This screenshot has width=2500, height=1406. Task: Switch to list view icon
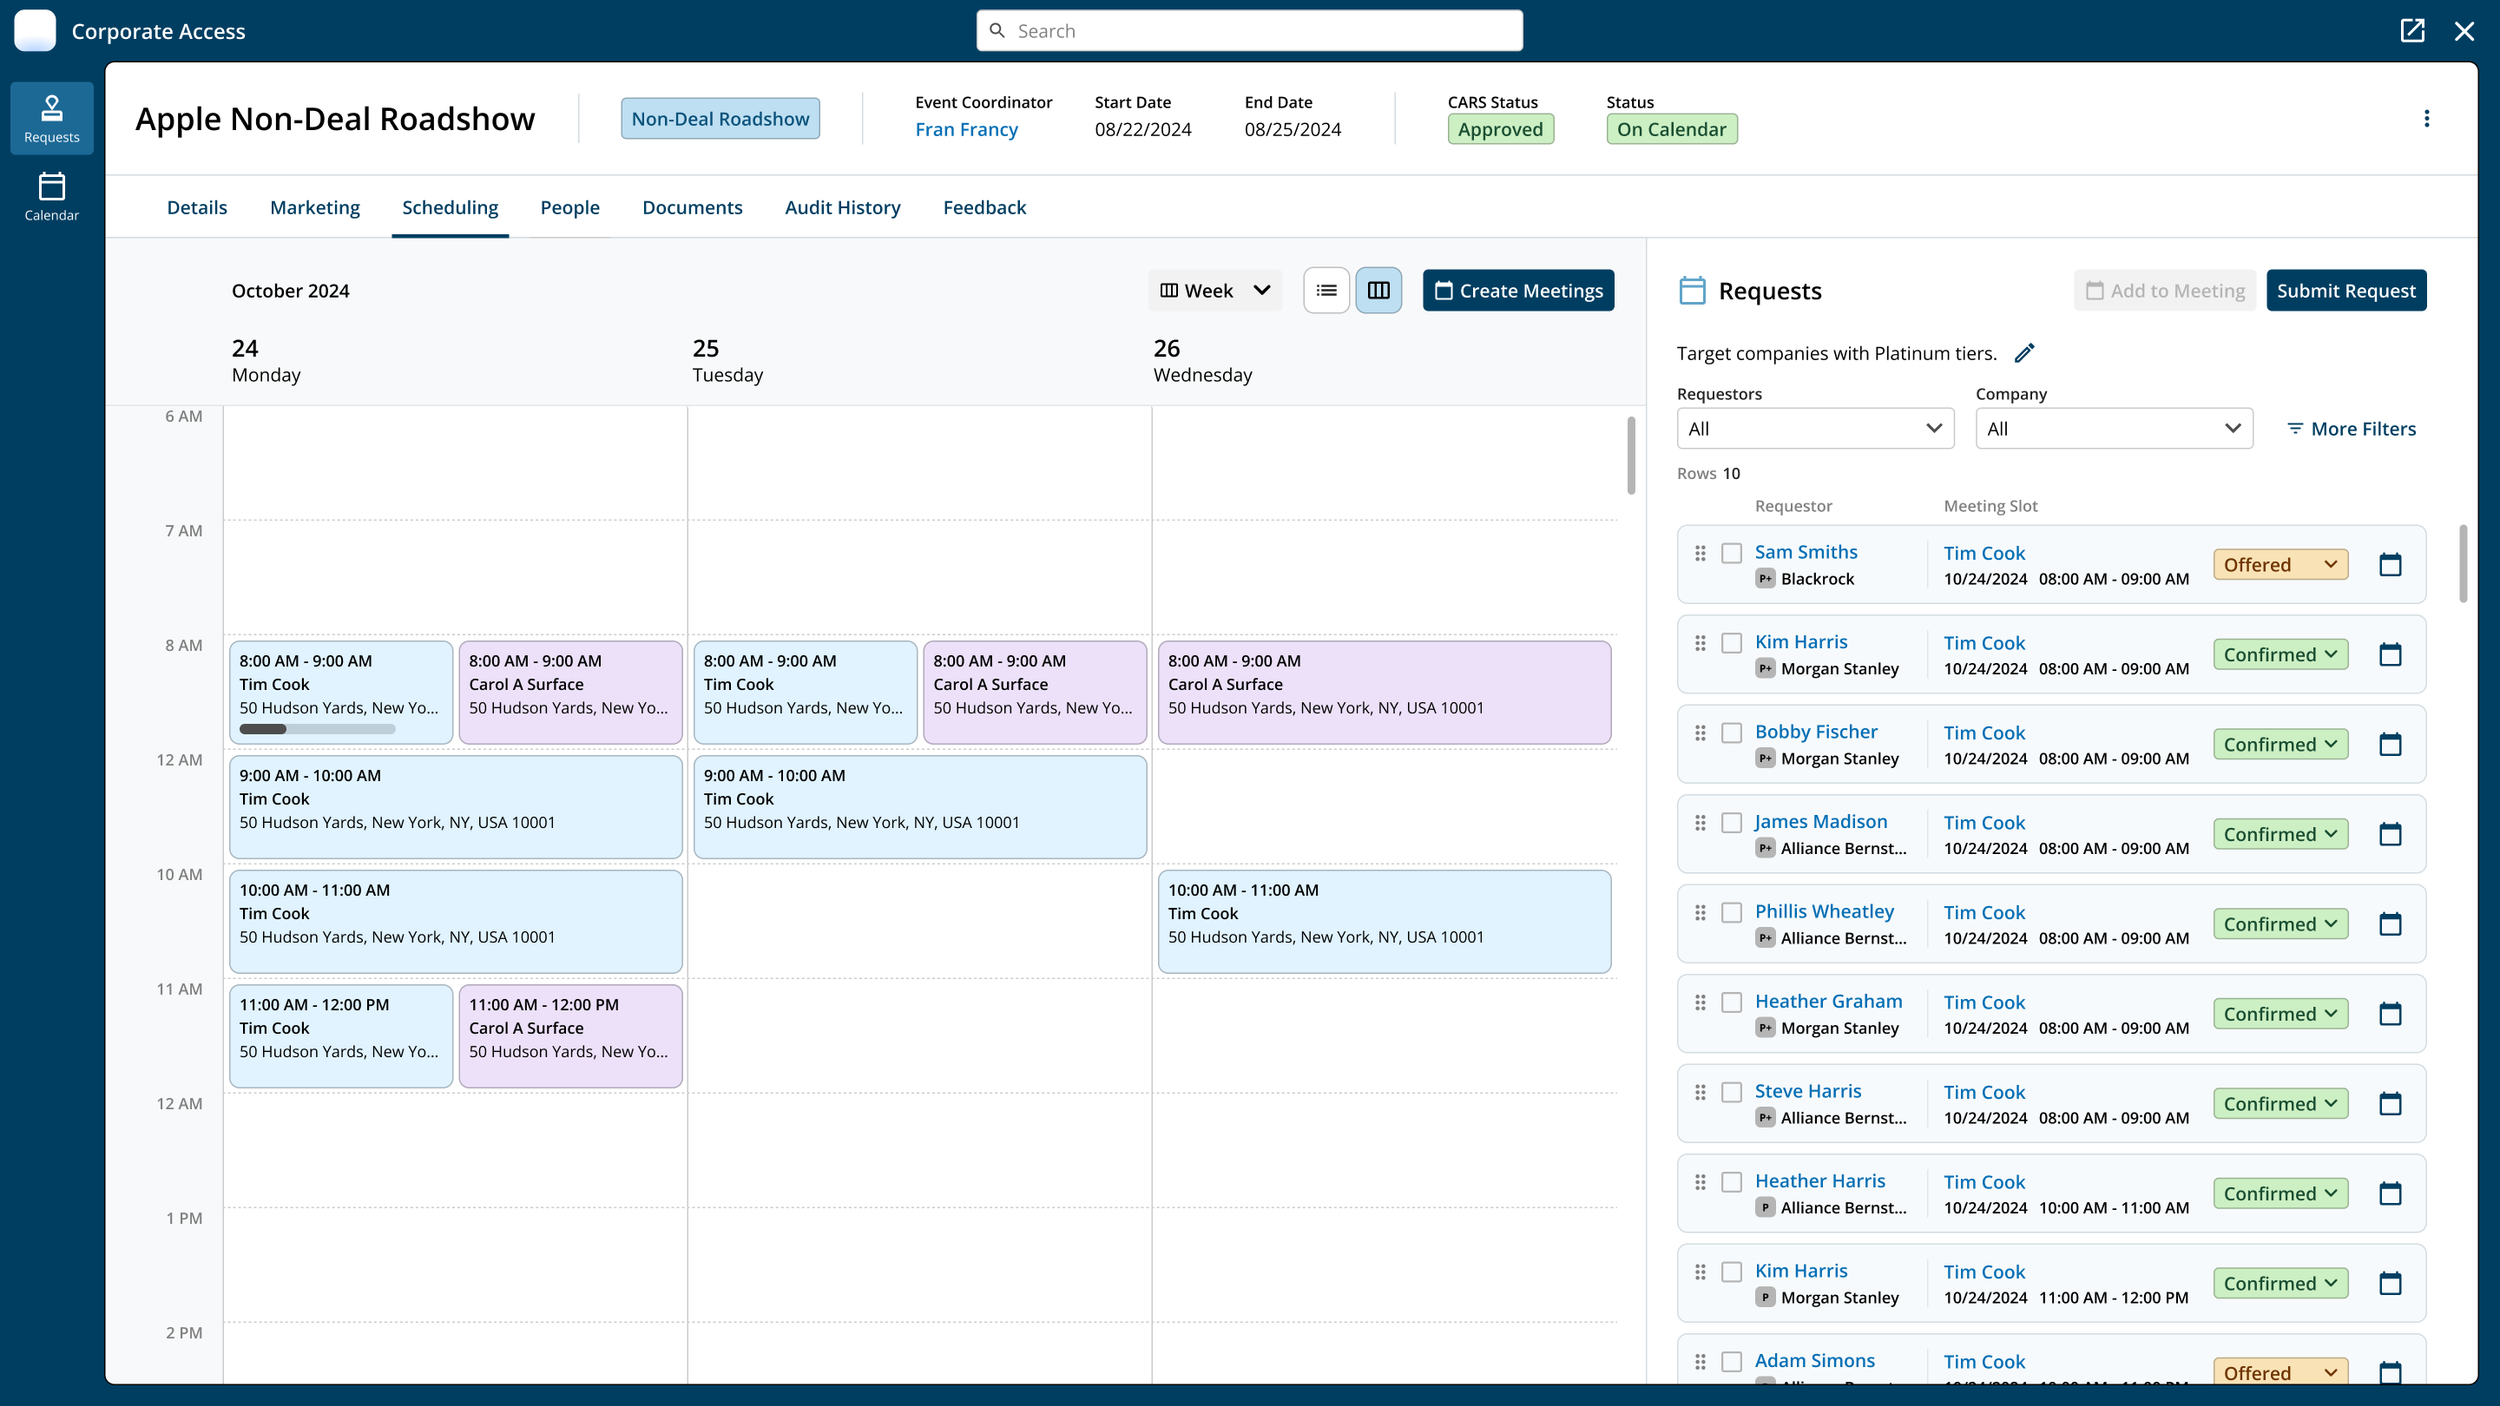point(1326,290)
